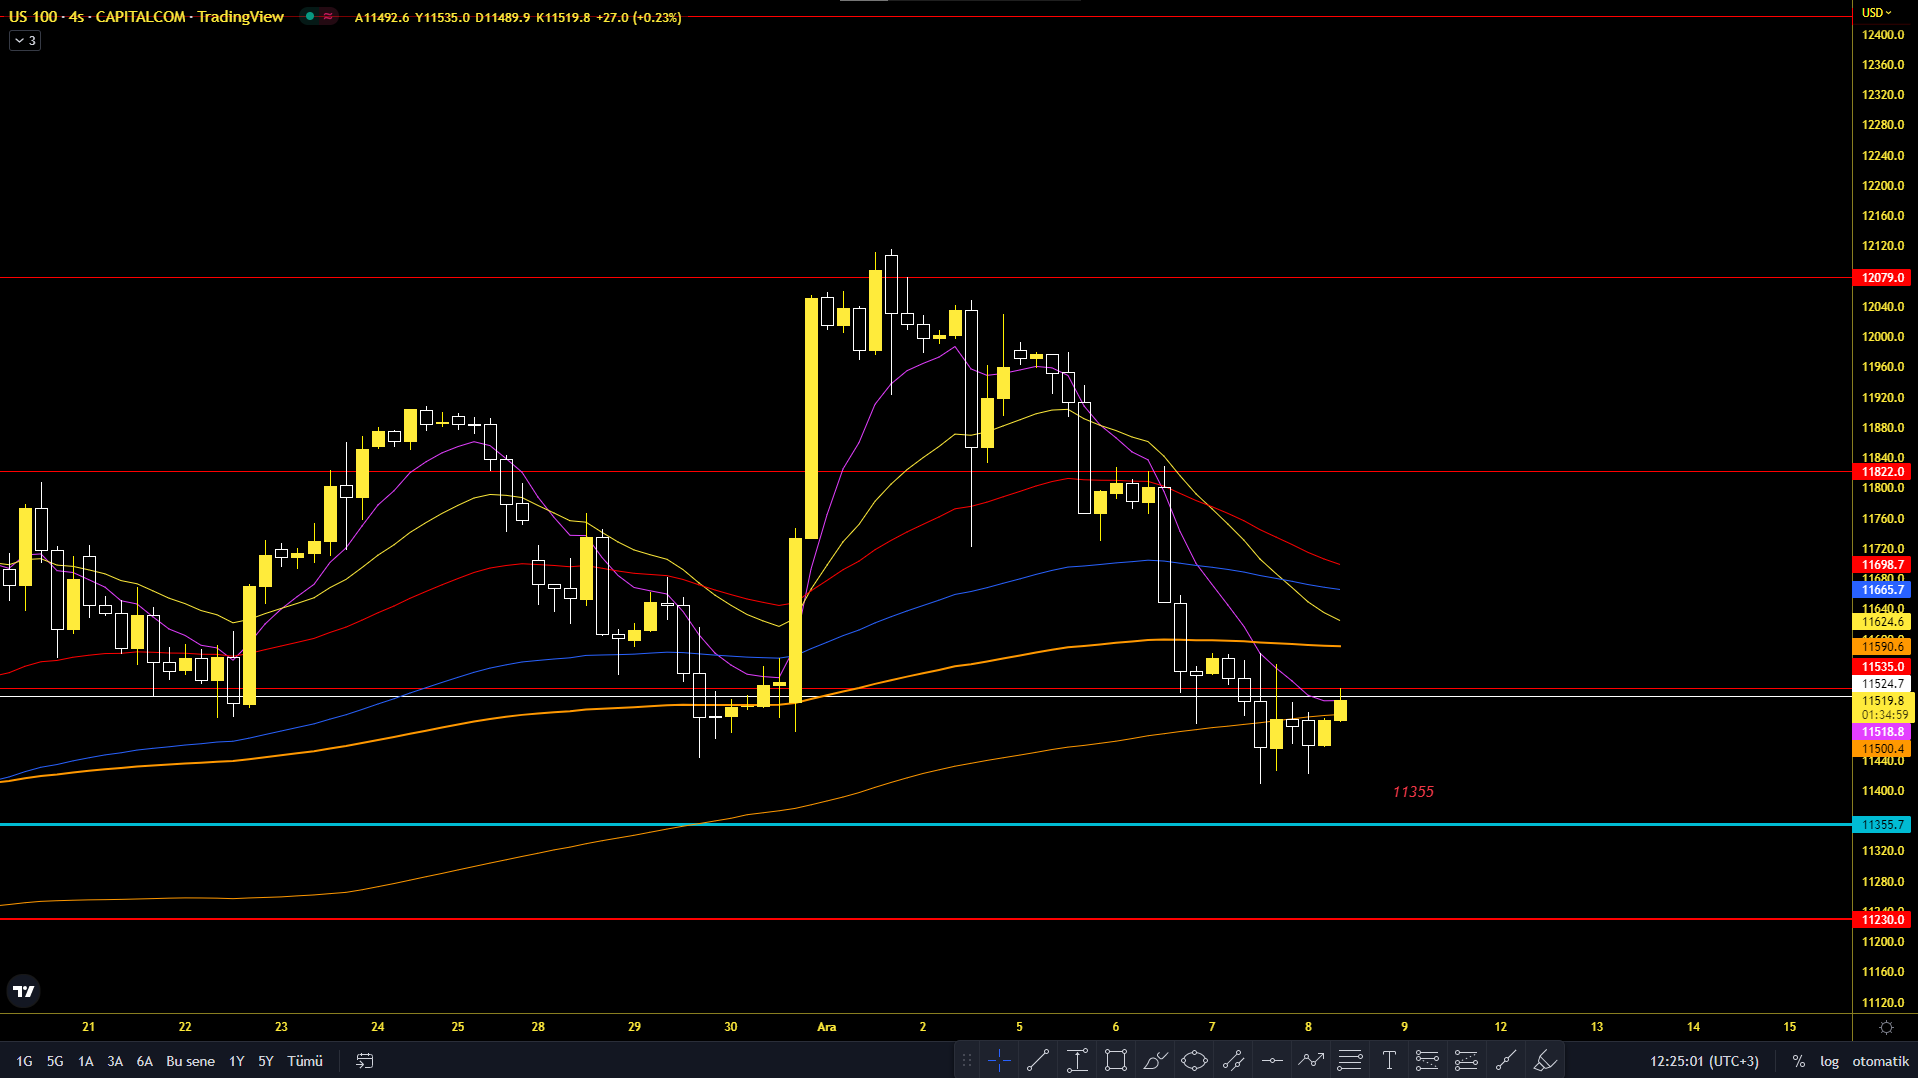1918x1078 pixels.
Task: Toggle logarithmic scale with log
Action: tap(1829, 1061)
